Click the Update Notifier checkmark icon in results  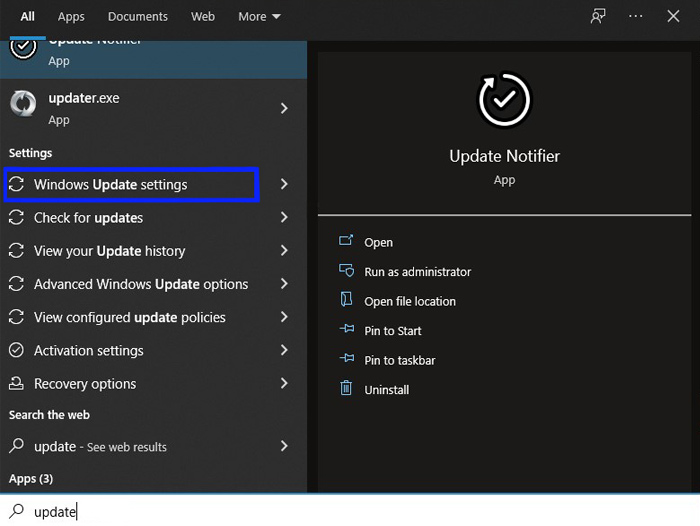[23, 48]
